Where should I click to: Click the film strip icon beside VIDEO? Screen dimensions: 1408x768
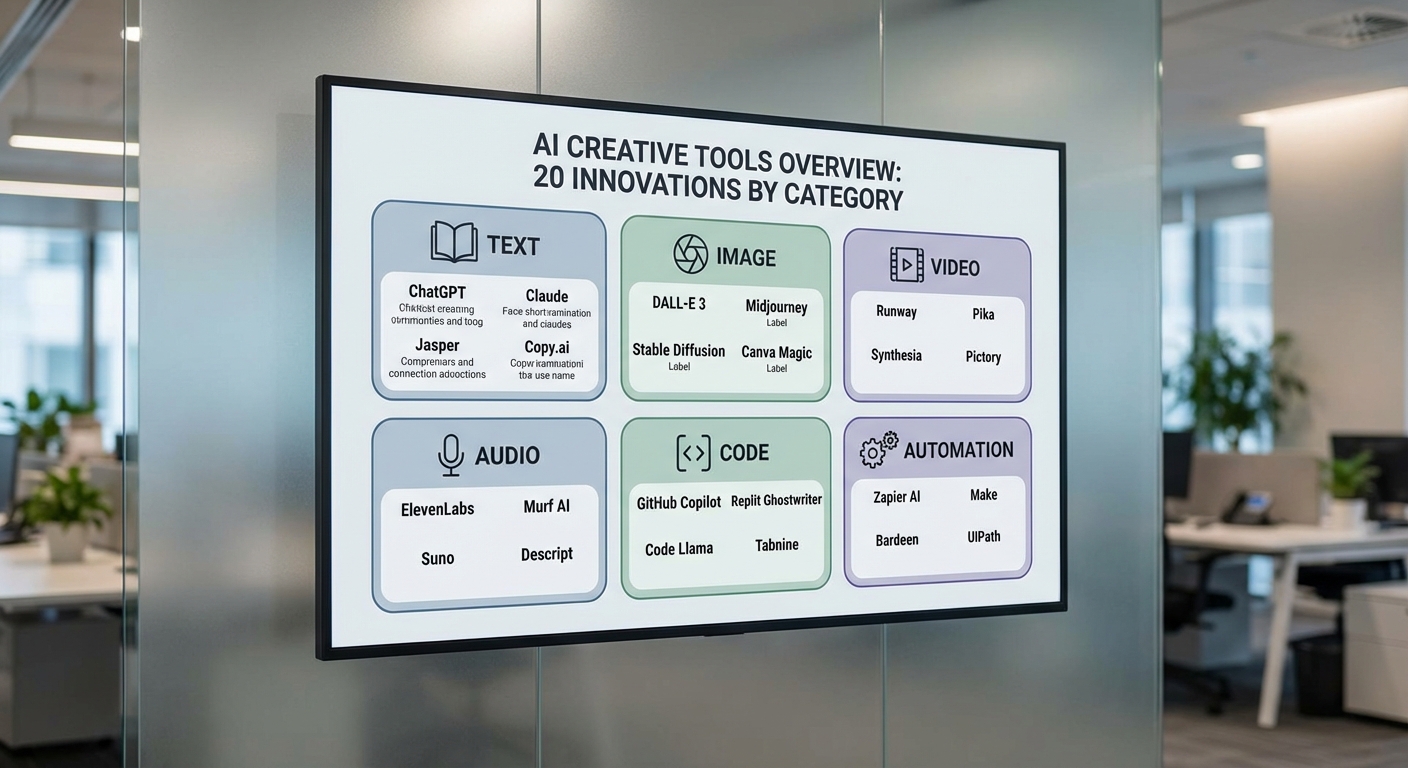[x=906, y=265]
